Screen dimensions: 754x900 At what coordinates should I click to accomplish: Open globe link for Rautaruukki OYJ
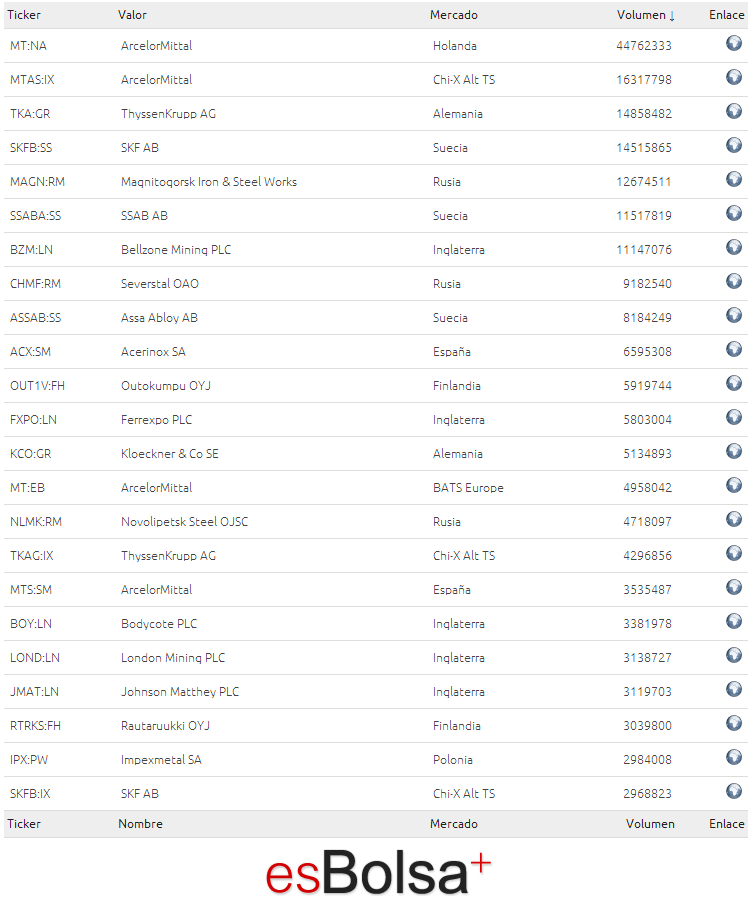point(734,723)
